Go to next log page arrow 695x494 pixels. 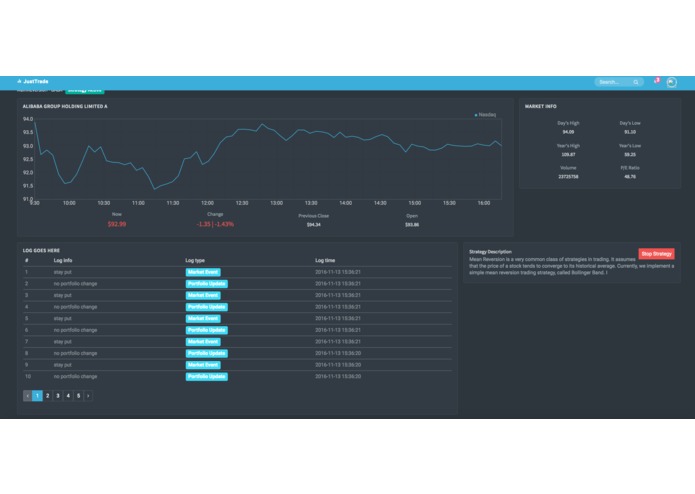pyautogui.click(x=88, y=396)
